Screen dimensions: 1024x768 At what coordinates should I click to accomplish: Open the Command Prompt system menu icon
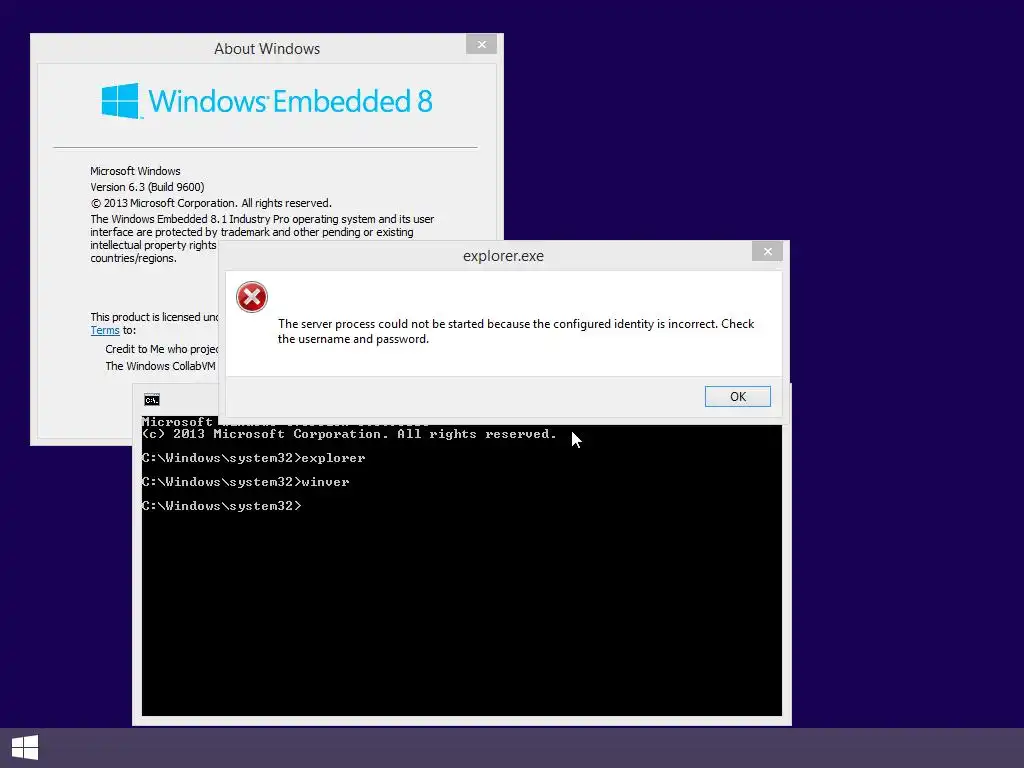click(x=152, y=400)
